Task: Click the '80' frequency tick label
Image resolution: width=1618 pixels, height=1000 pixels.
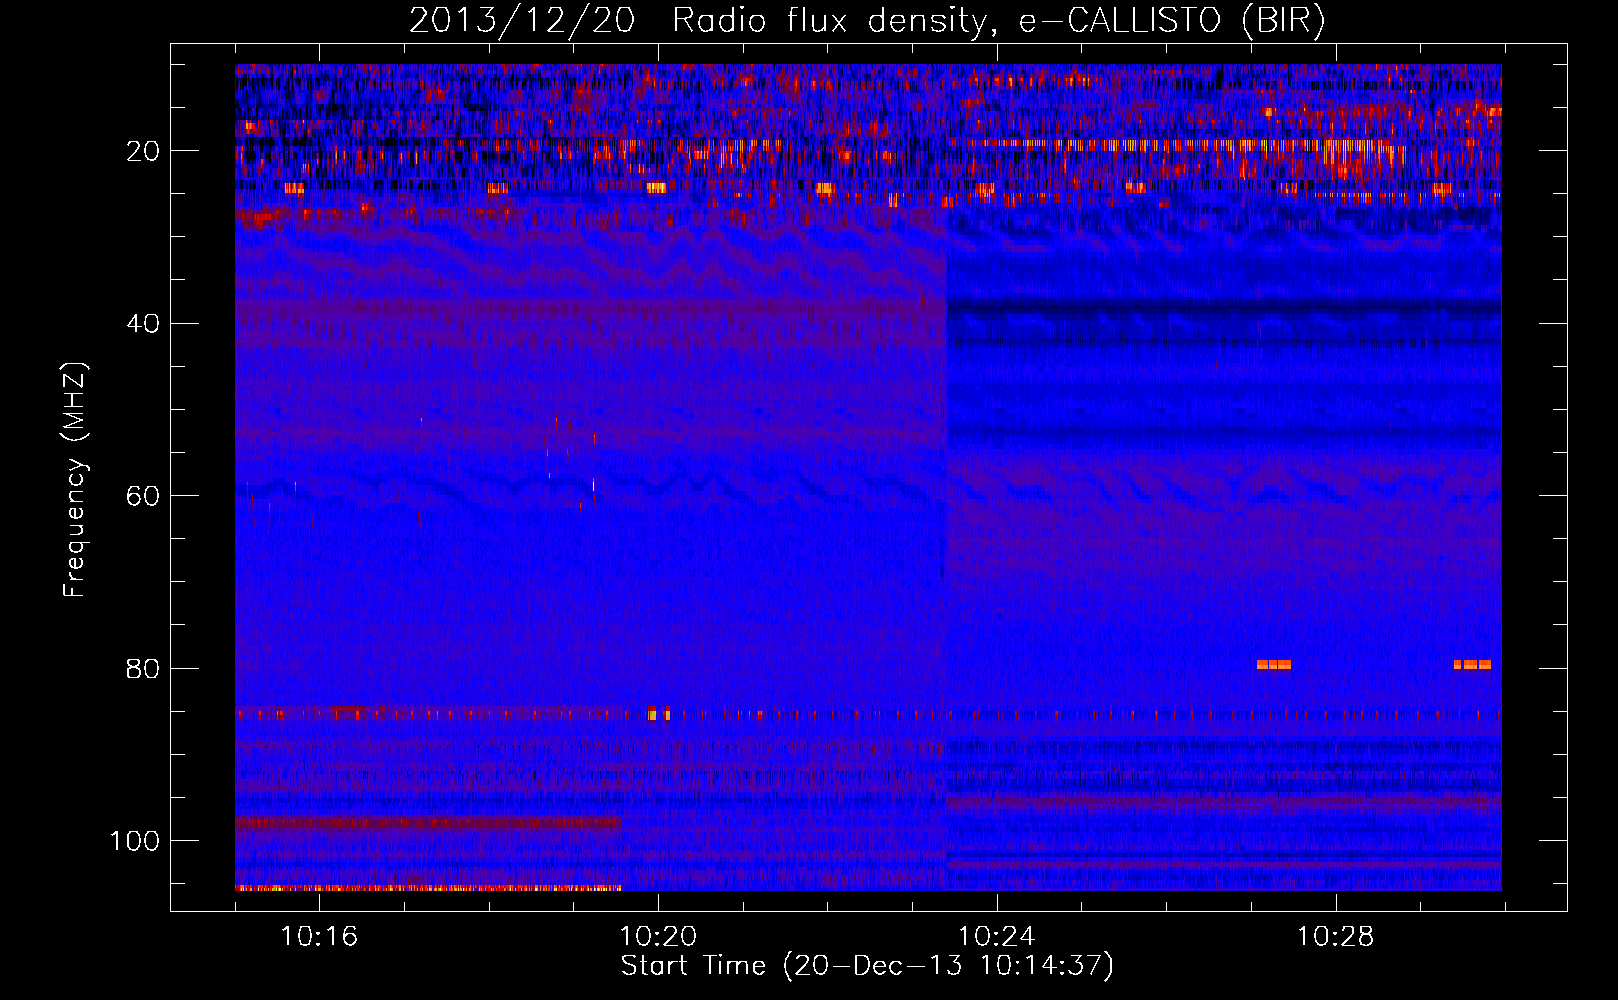Action: pyautogui.click(x=144, y=669)
